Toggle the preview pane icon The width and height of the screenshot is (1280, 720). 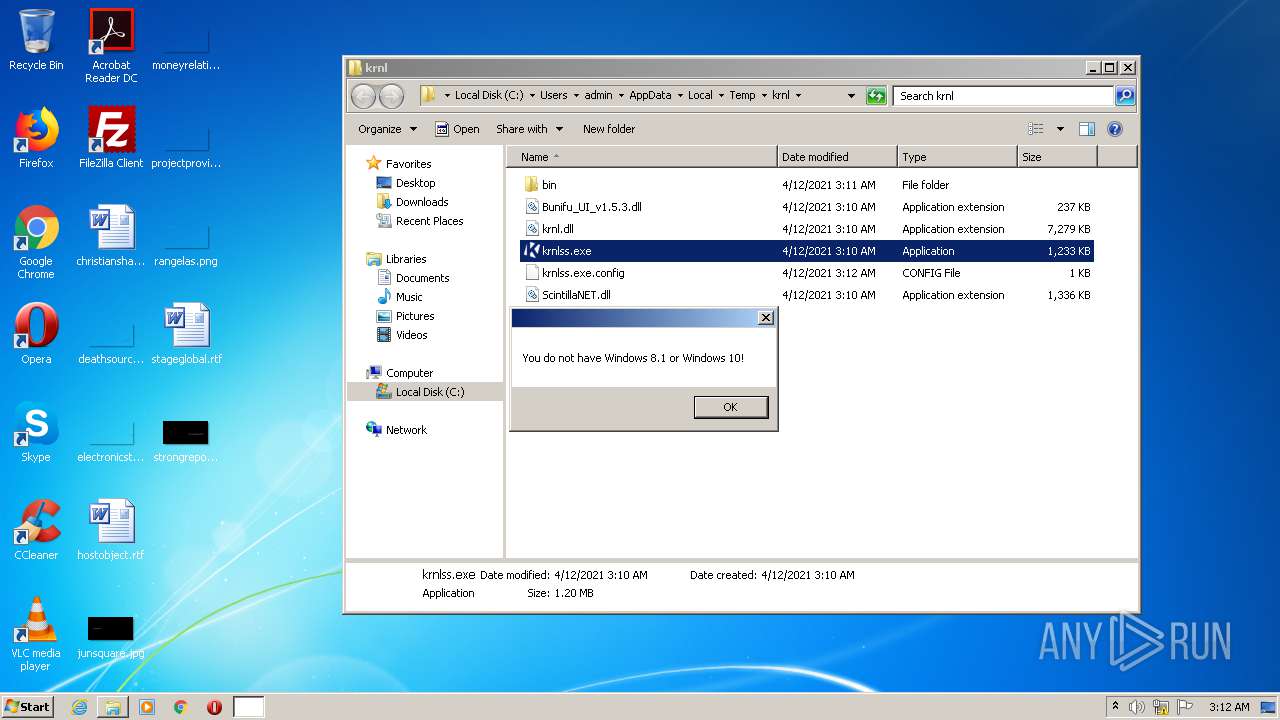tap(1087, 129)
